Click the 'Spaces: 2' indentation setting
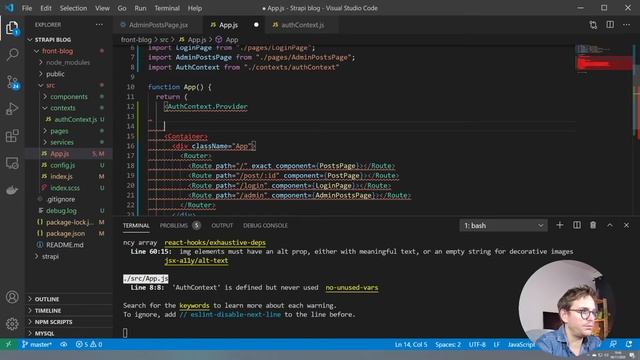640x360 pixels. point(448,344)
